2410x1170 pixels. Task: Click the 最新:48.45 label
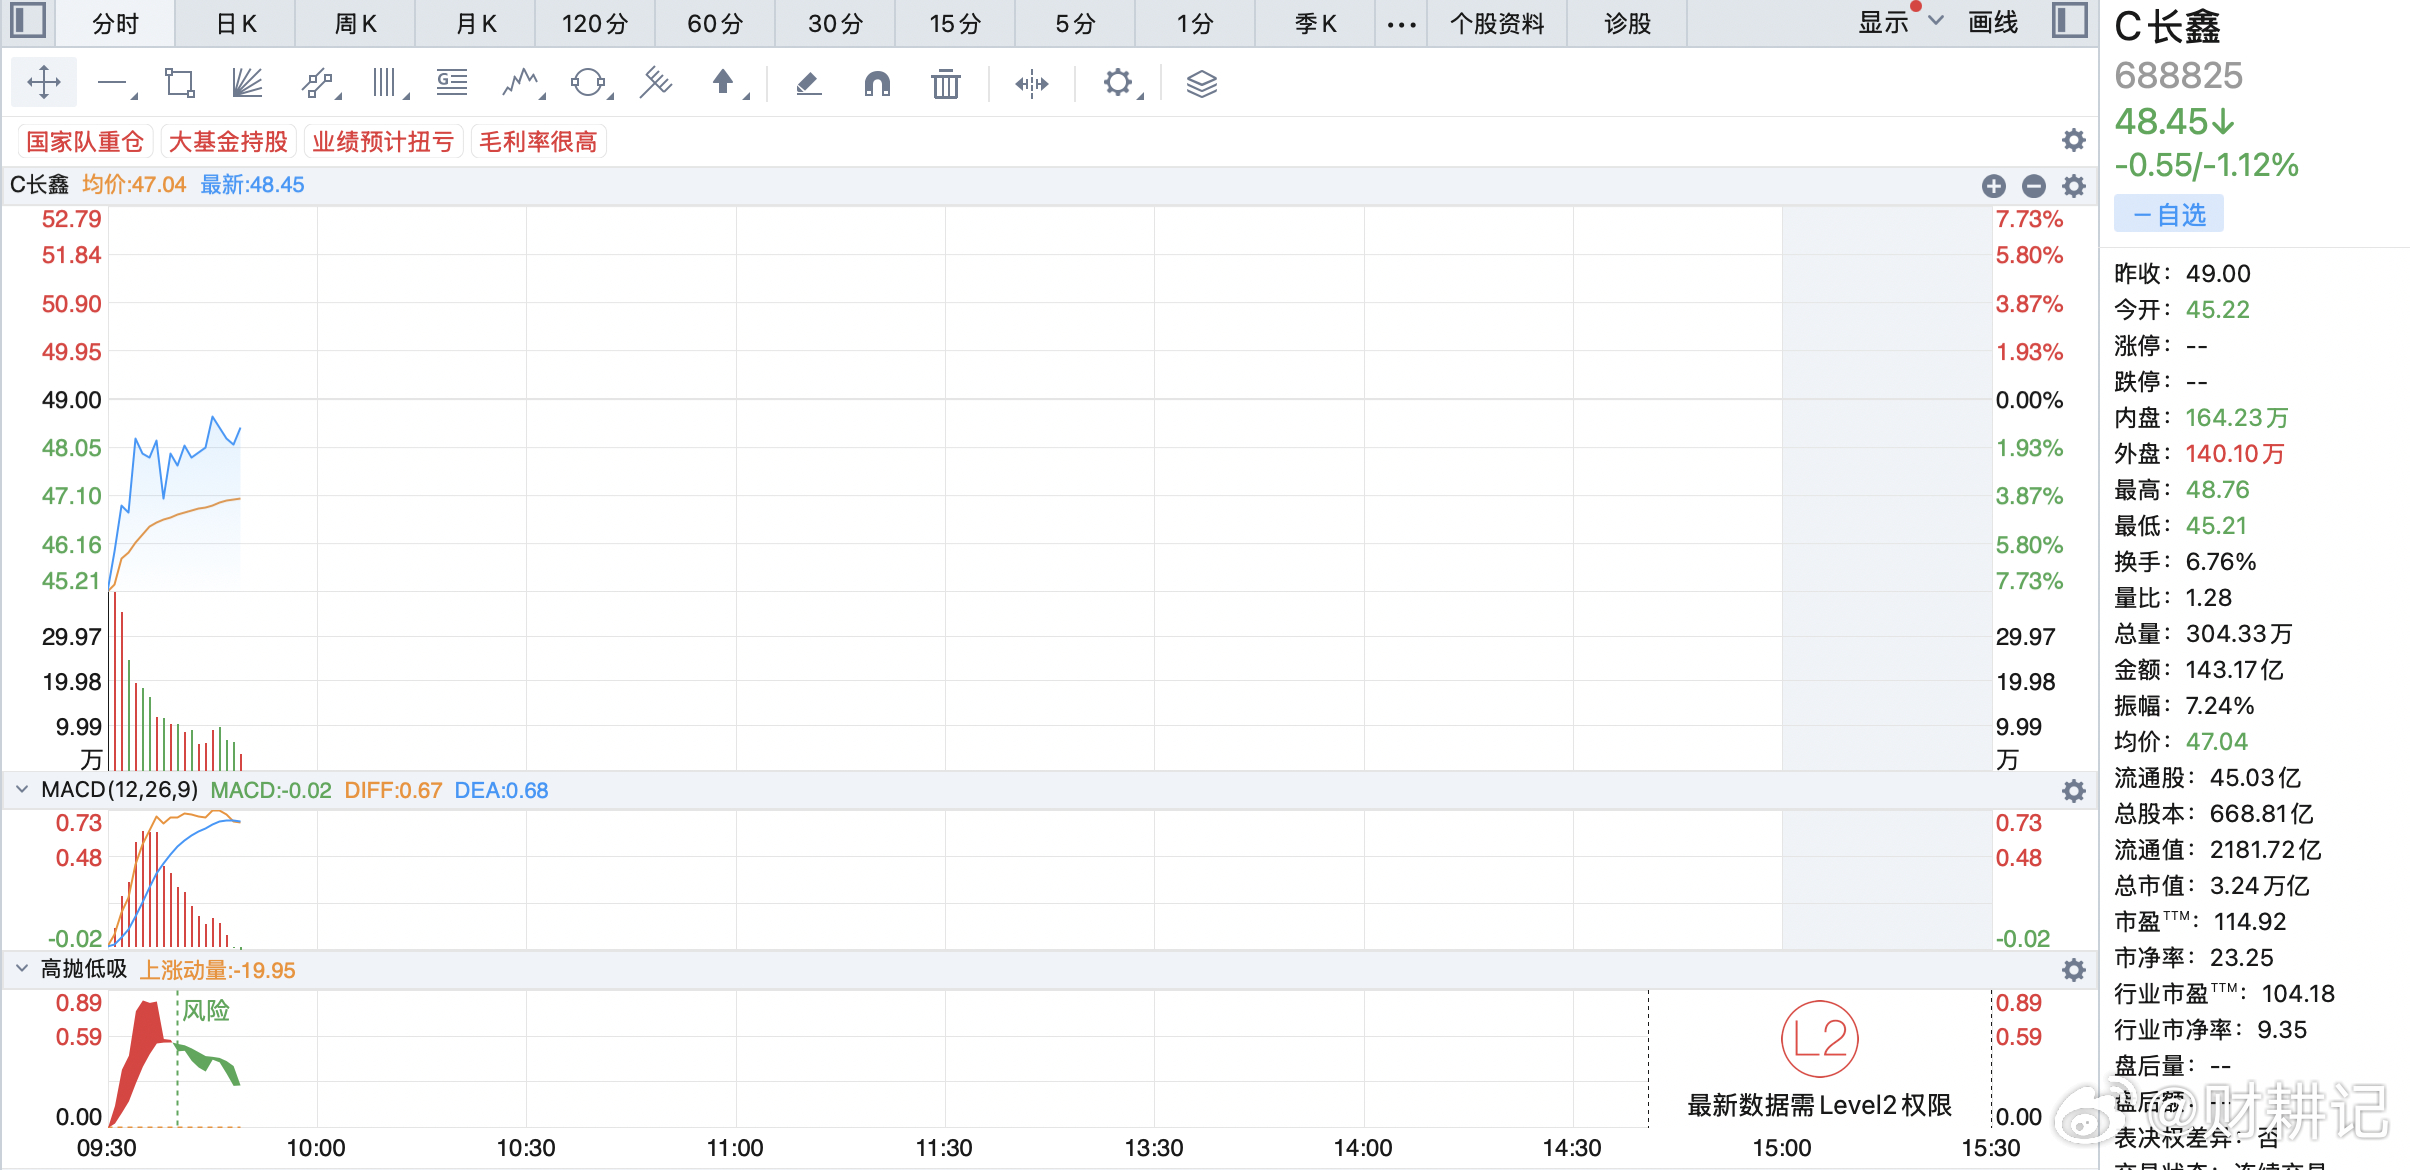[252, 185]
